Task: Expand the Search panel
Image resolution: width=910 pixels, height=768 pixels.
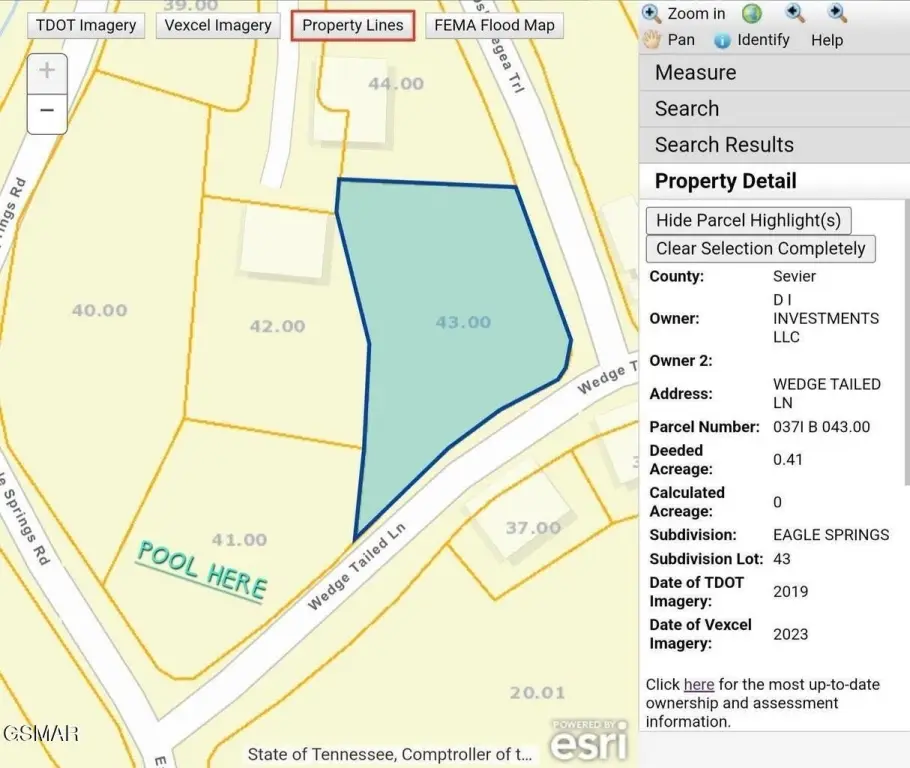Action: tap(687, 109)
